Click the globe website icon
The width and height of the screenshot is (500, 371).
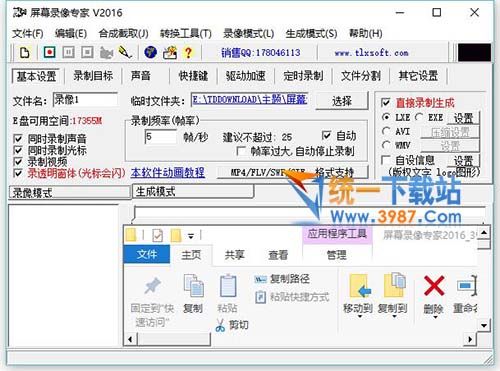coord(150,53)
